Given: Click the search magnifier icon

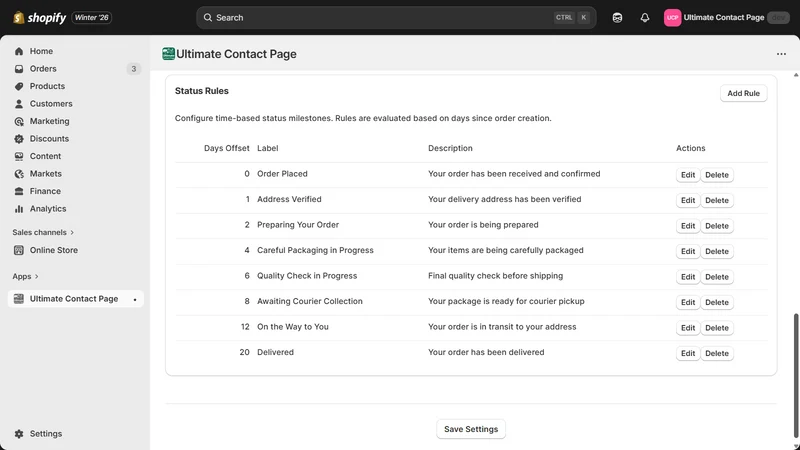Looking at the screenshot, I should click(208, 17).
